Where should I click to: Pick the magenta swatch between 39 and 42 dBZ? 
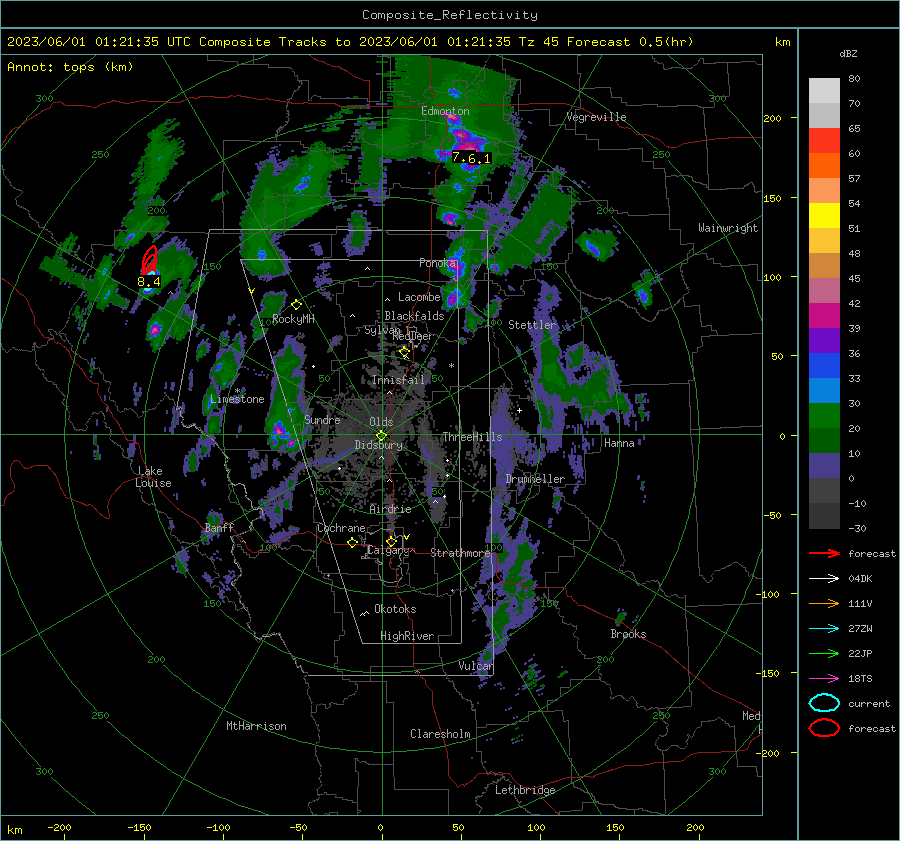(x=824, y=316)
